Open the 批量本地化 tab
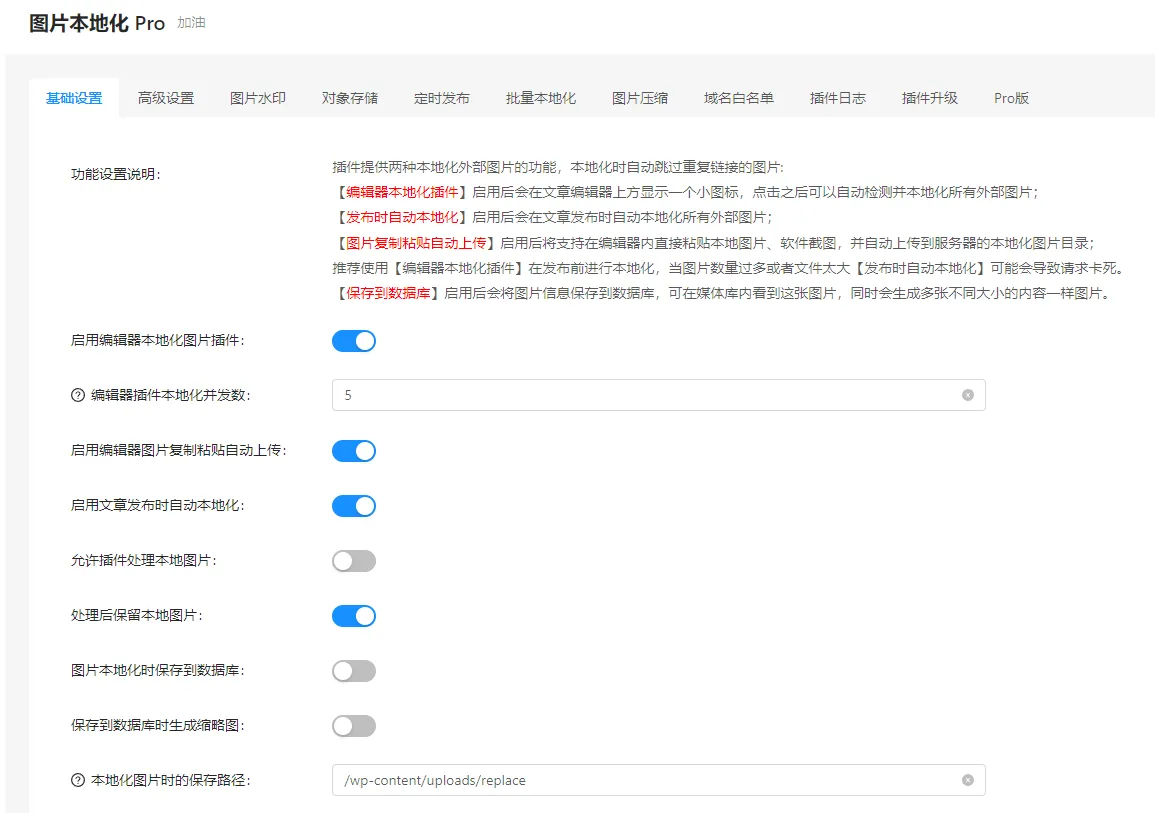The image size is (1155, 813). 541,98
